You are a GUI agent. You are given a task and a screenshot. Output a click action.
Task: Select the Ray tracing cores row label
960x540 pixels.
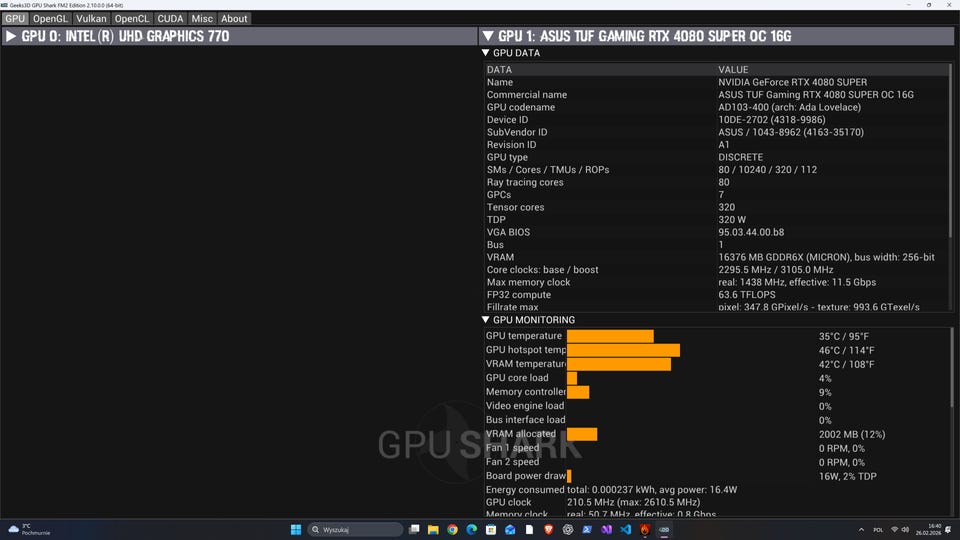(525, 182)
